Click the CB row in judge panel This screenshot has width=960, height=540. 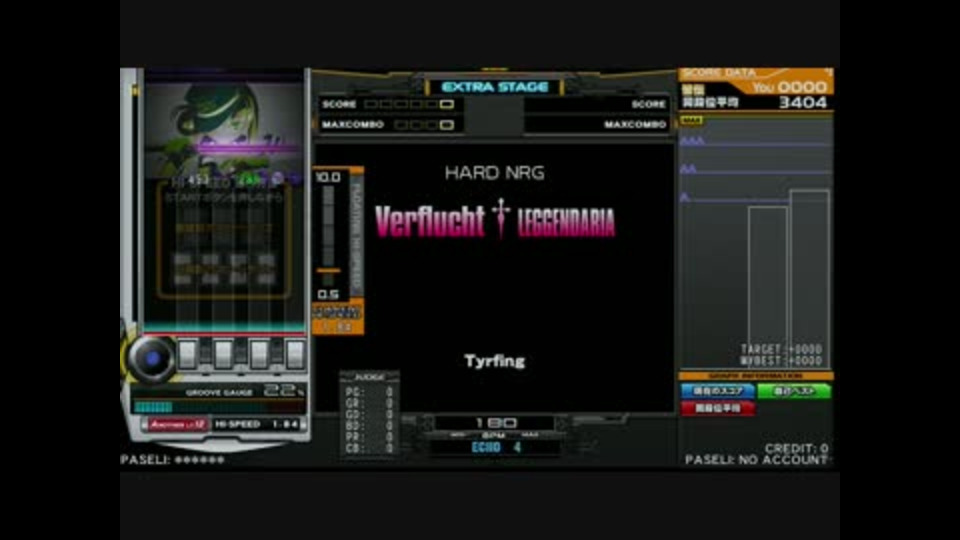coord(369,448)
